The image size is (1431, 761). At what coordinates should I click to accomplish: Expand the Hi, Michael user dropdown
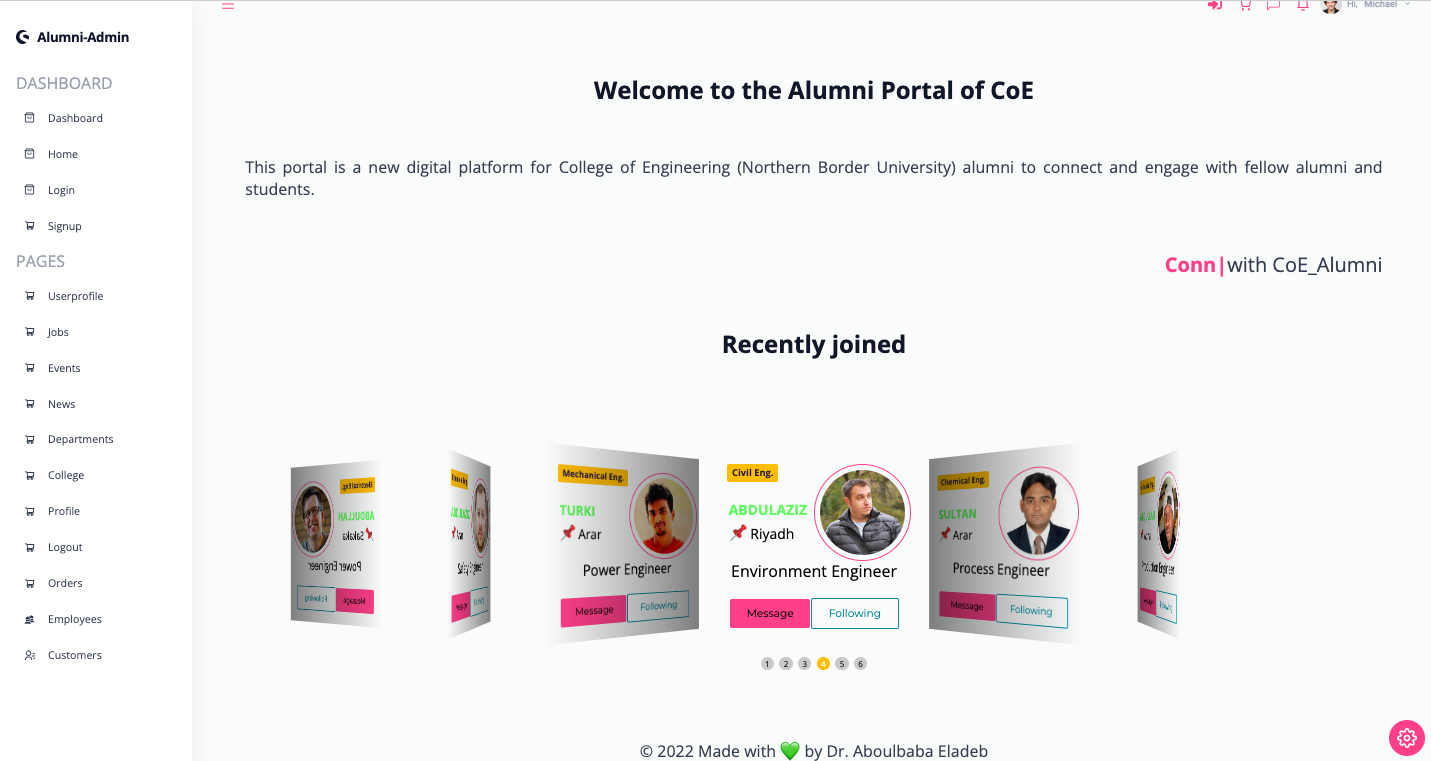(x=1378, y=5)
